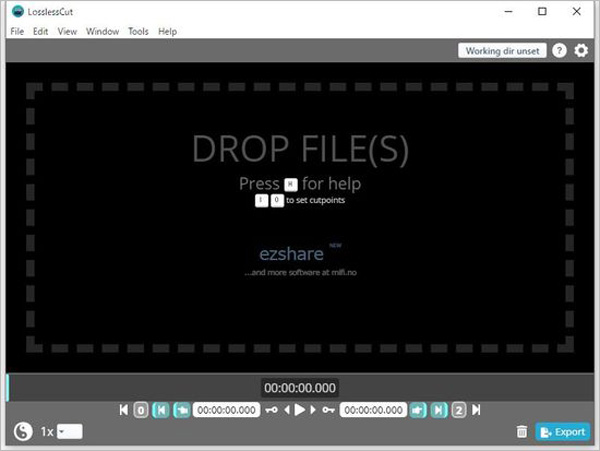The height and width of the screenshot is (451, 600).
Task: Seek to the next keyframe
Action: coord(328,410)
